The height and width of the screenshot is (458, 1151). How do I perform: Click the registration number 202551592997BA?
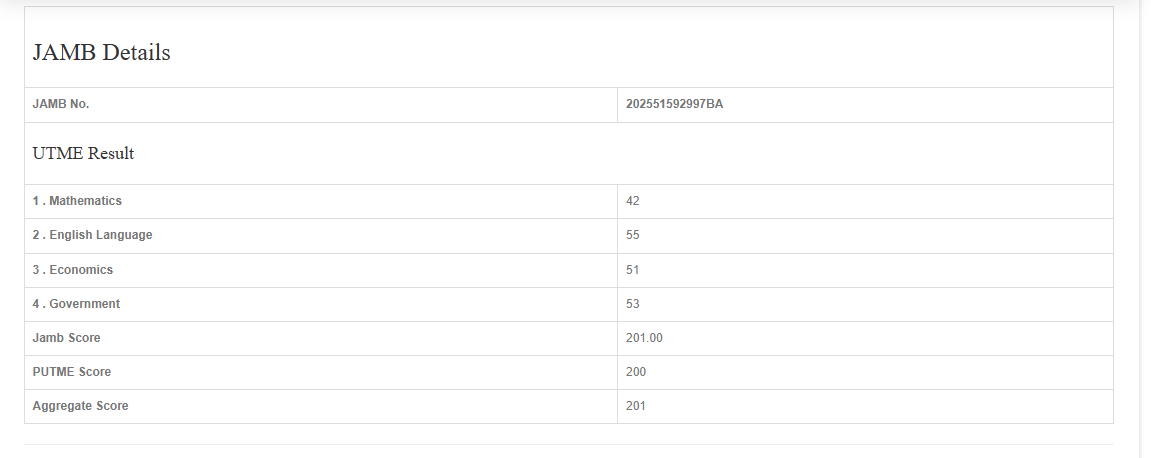674,104
